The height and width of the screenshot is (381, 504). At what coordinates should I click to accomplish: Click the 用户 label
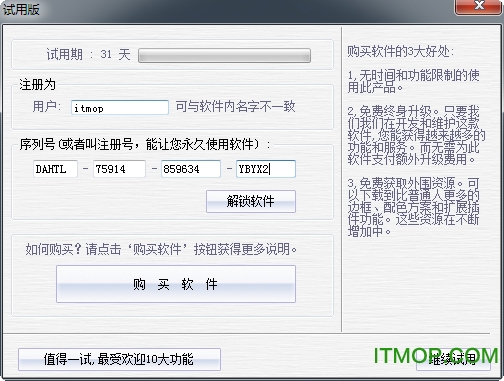click(x=47, y=107)
